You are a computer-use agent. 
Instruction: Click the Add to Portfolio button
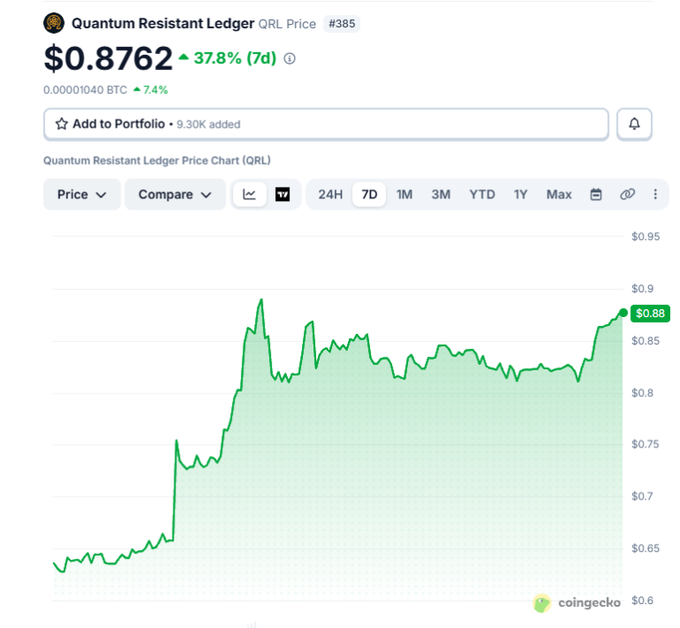tap(326, 124)
